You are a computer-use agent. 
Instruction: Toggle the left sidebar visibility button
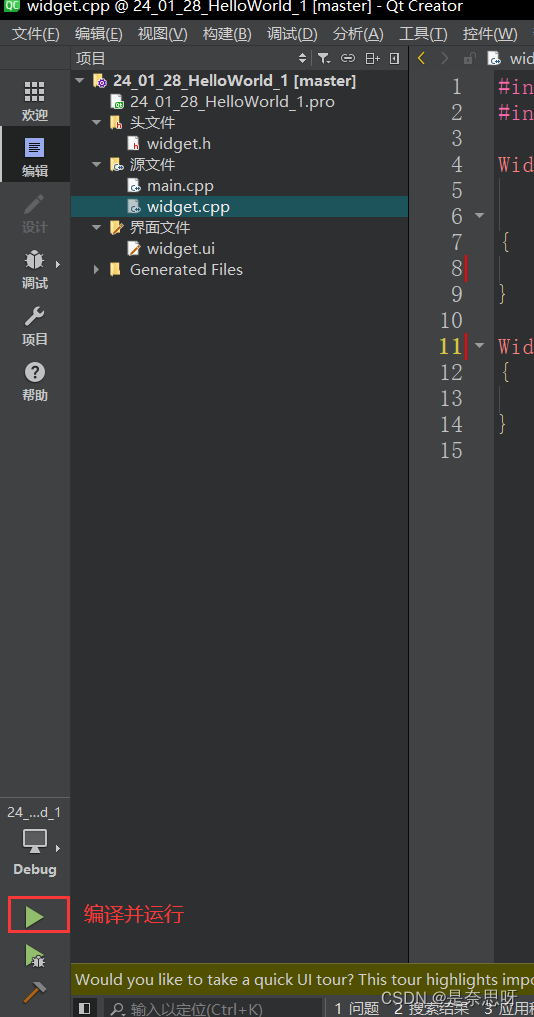pos(84,1008)
